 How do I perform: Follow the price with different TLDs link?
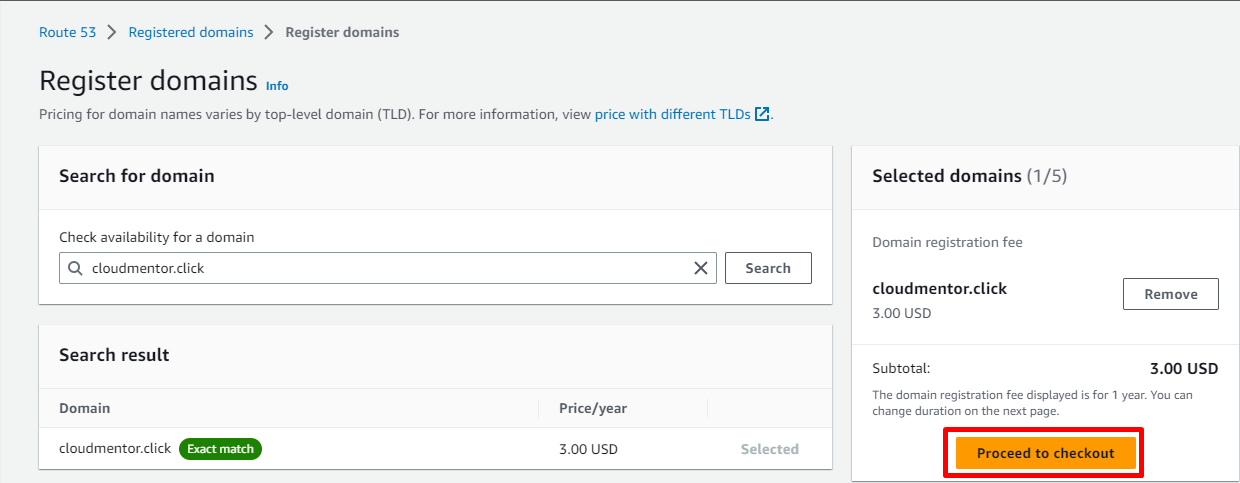(672, 114)
